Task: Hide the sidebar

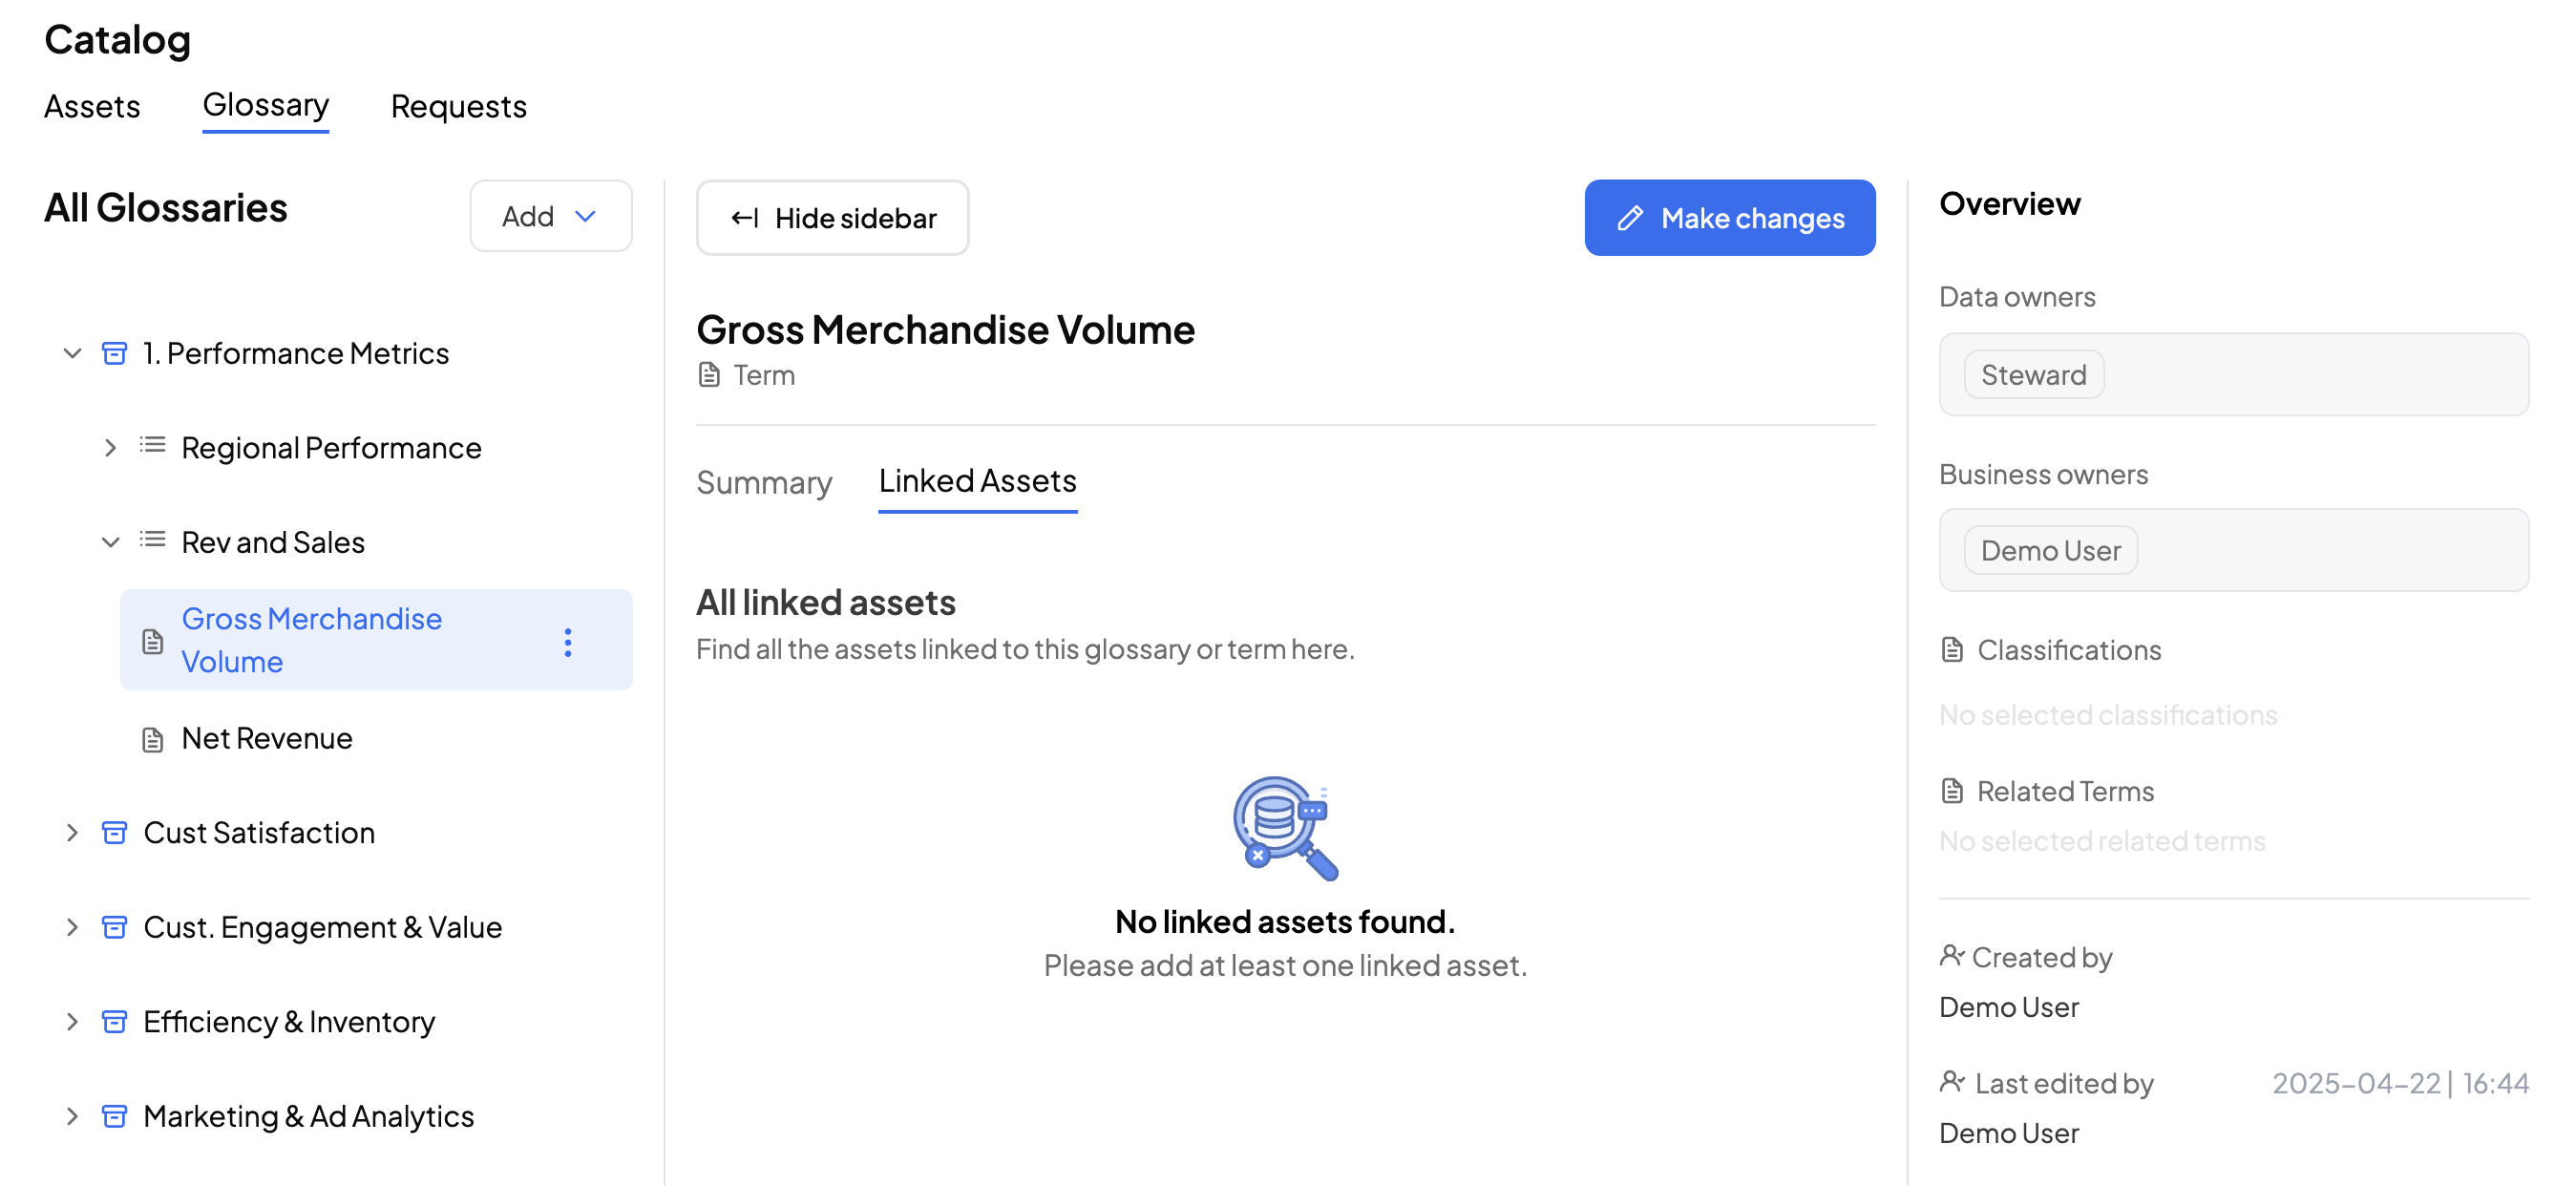Action: pyautogui.click(x=832, y=218)
